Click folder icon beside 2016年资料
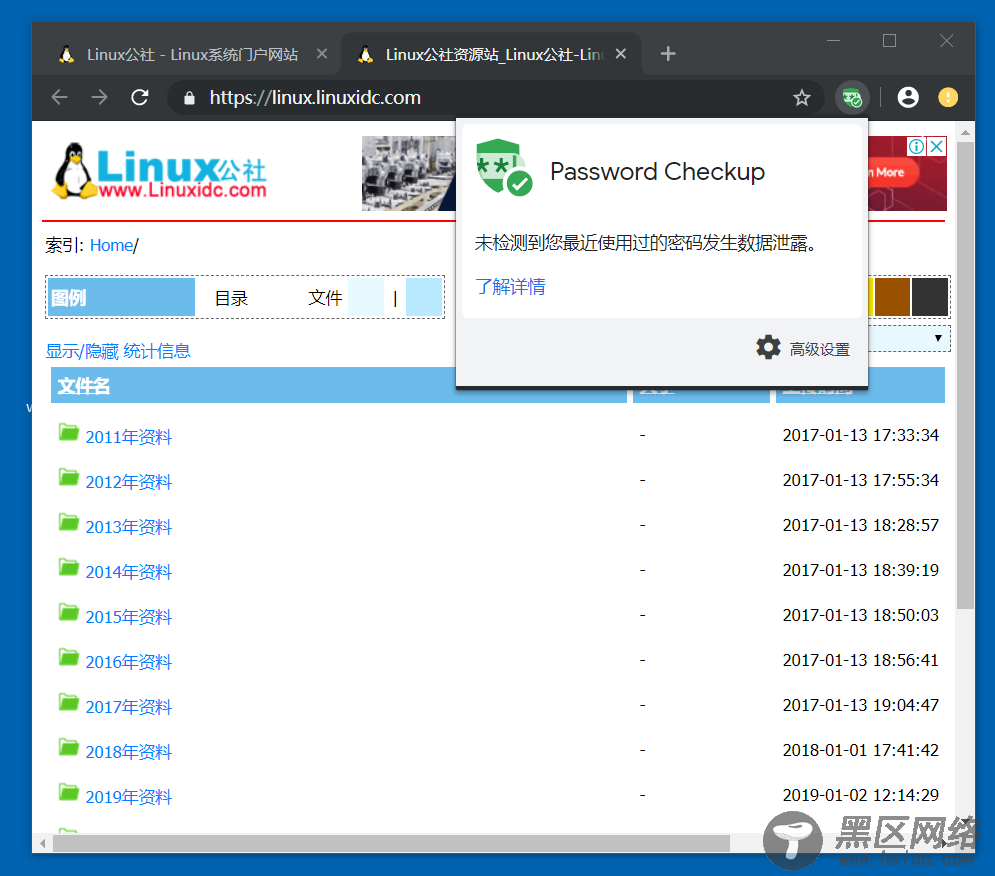 click(x=69, y=658)
